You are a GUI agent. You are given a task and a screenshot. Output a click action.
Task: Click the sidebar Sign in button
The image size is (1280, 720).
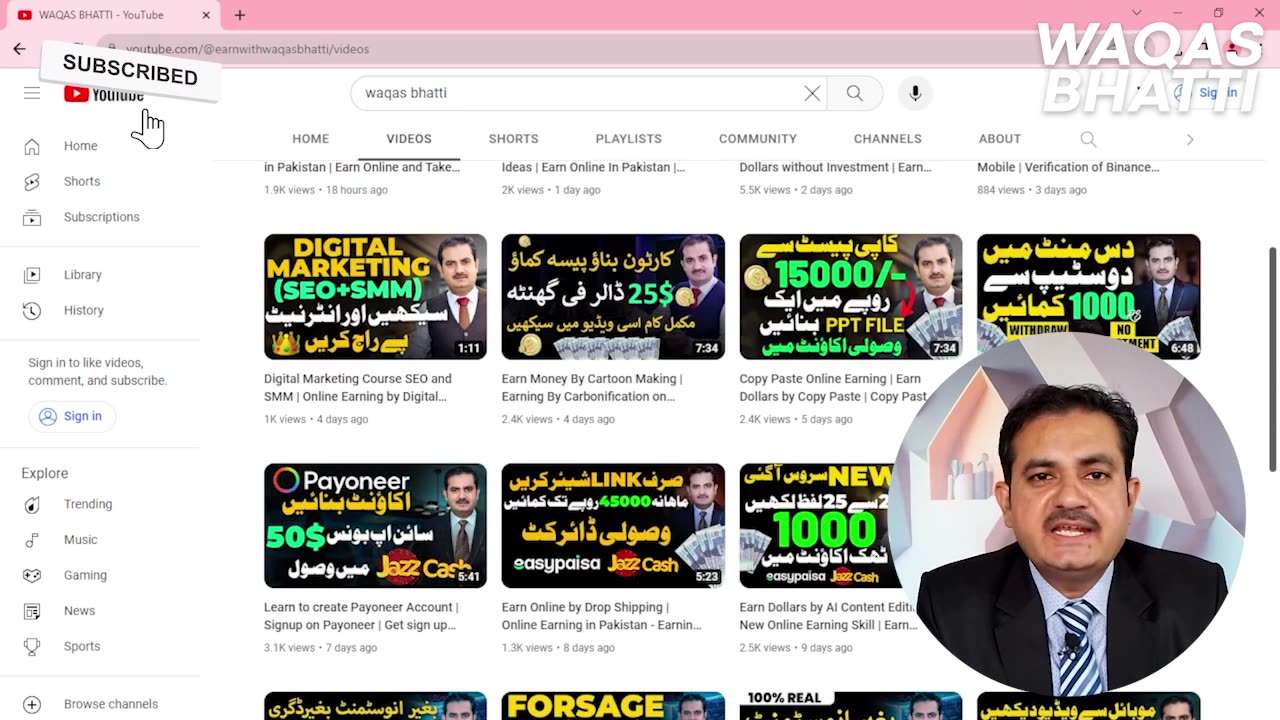pos(70,416)
